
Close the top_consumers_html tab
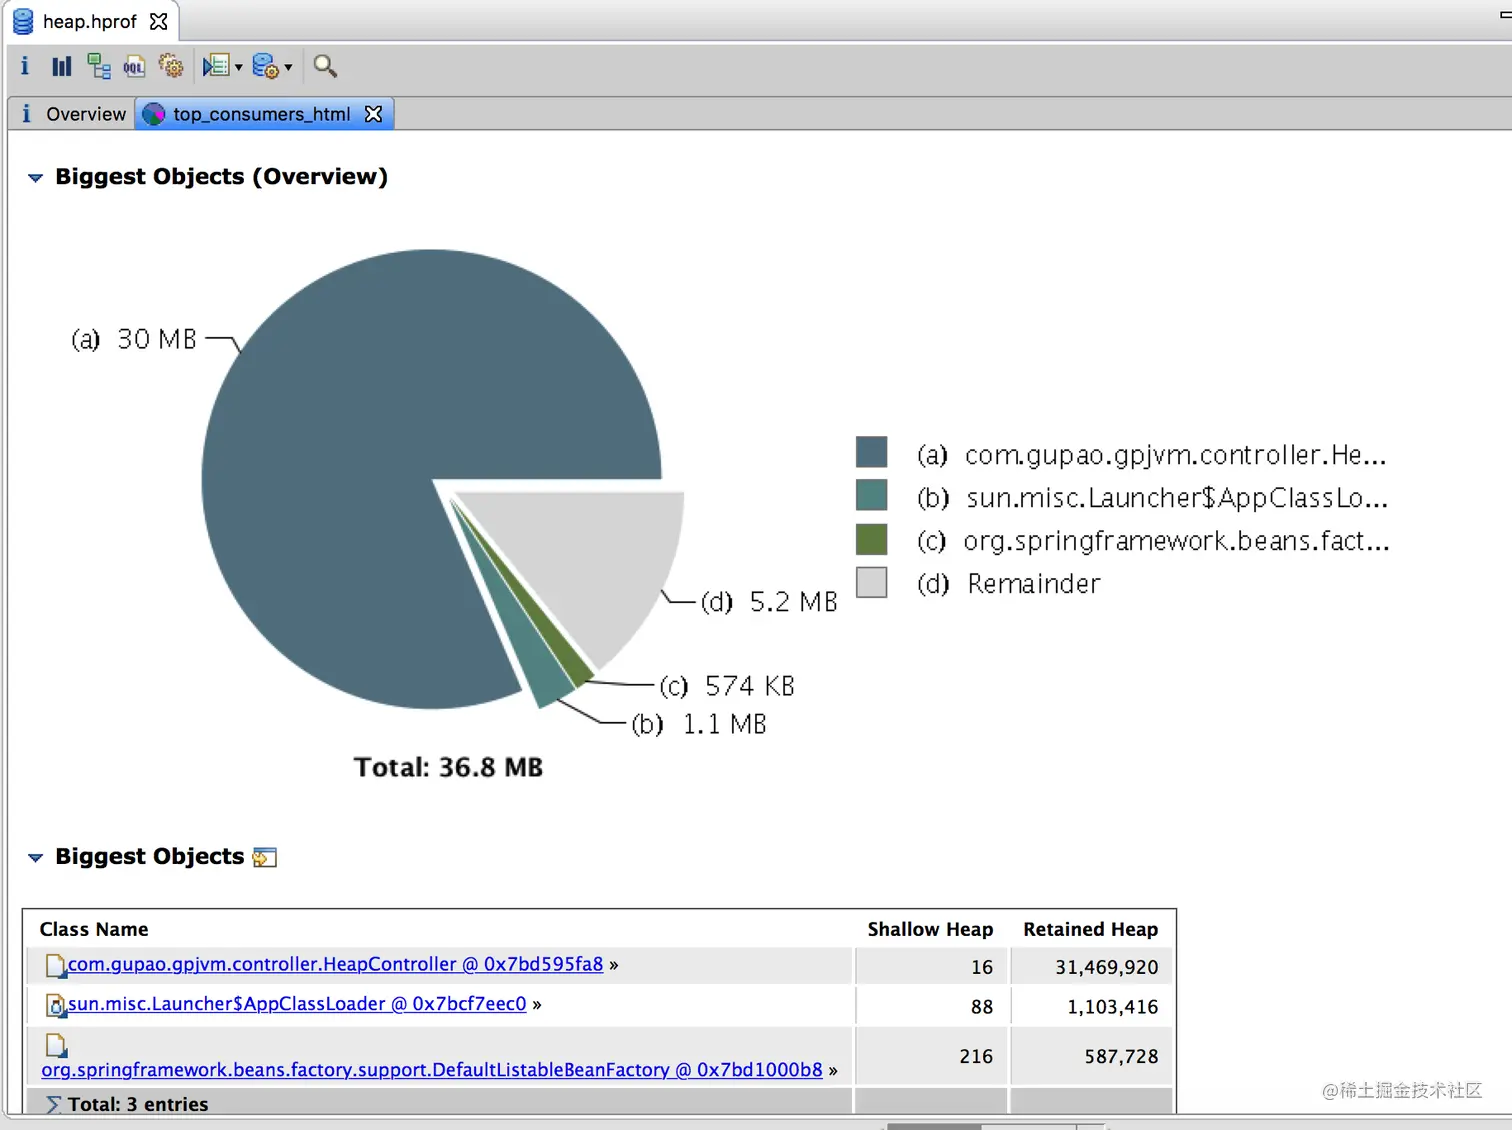373,114
